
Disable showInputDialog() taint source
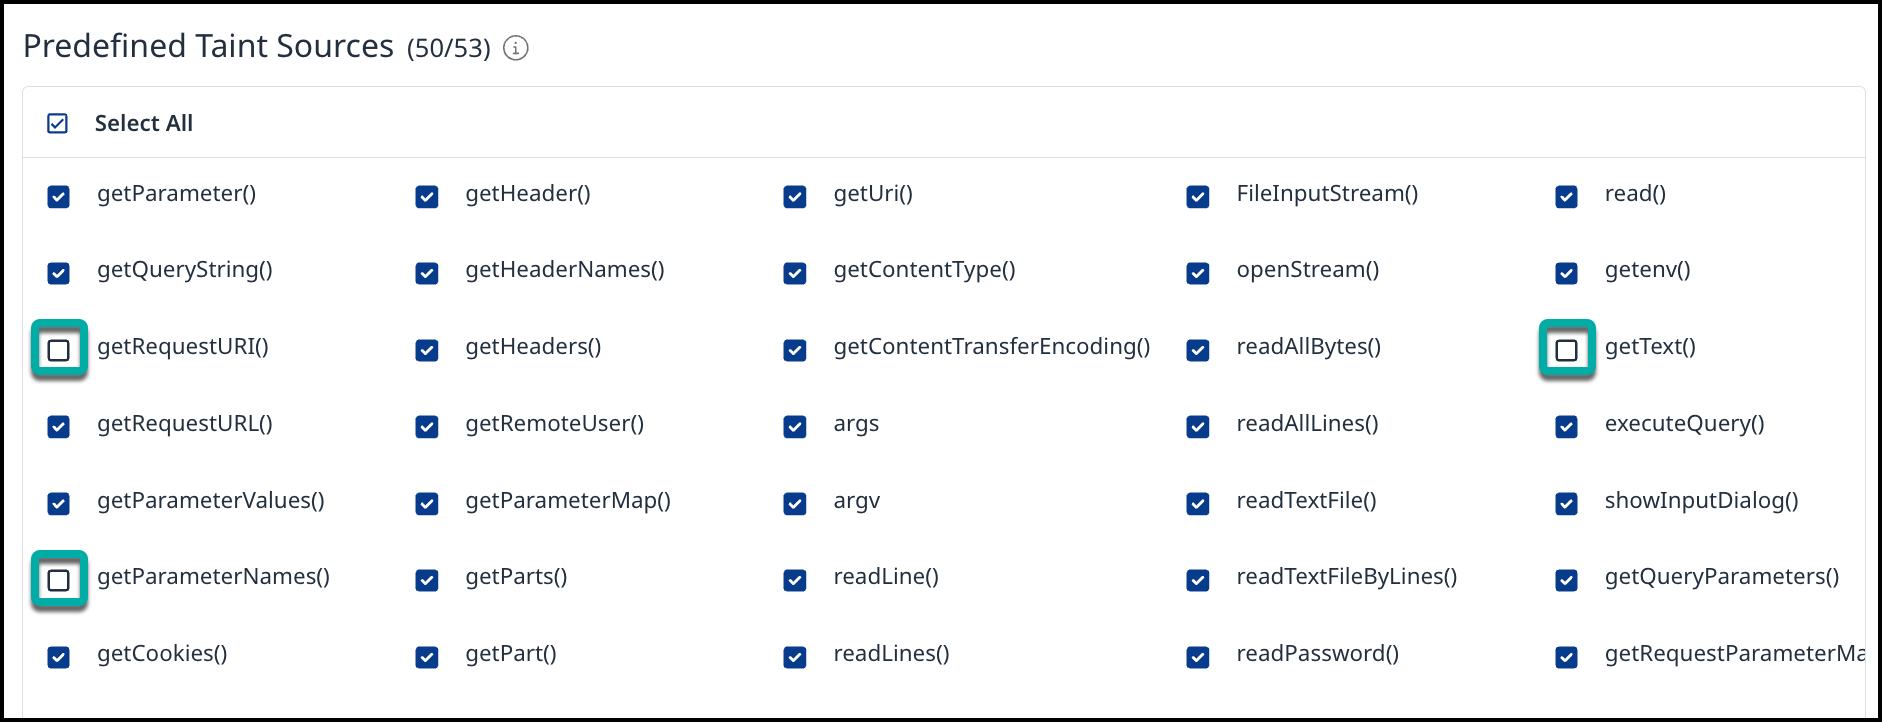click(x=1566, y=503)
